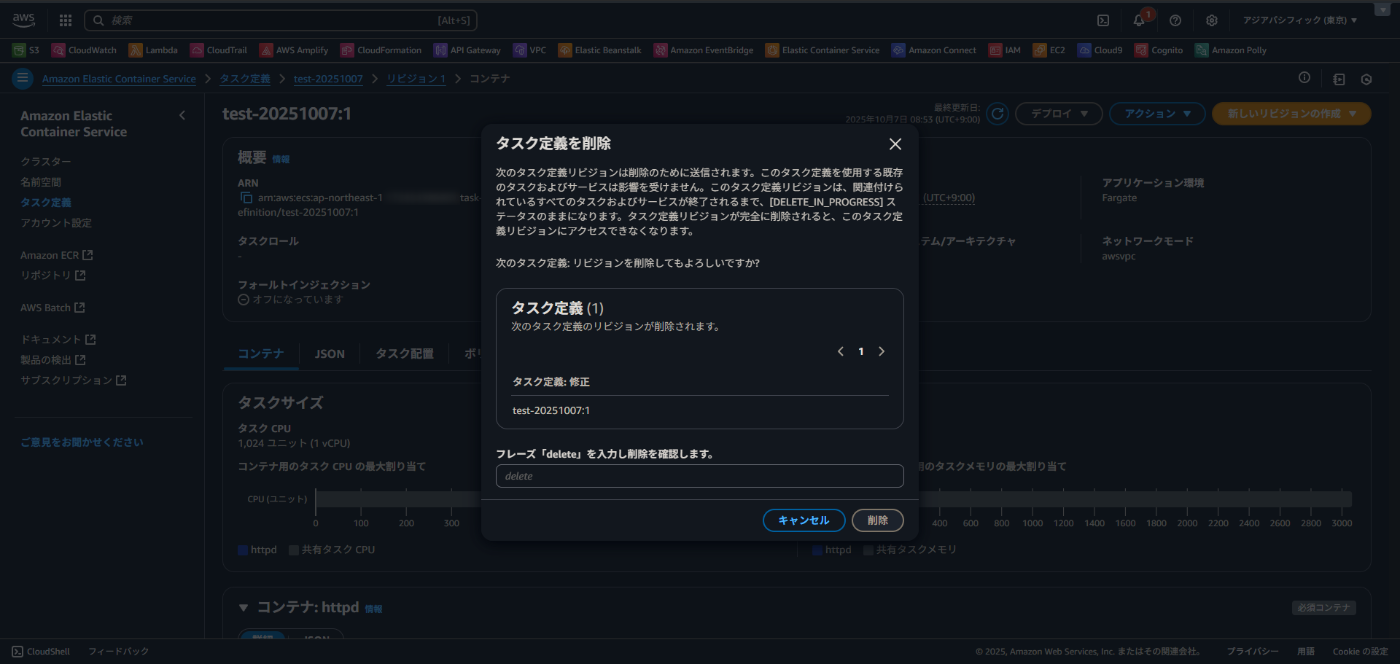Click the キャンセル button
The image size is (1400, 664).
804,520
